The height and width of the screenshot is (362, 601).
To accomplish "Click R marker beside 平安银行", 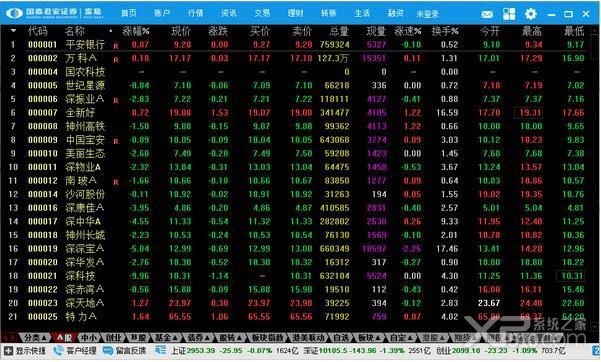I will (x=116, y=46).
